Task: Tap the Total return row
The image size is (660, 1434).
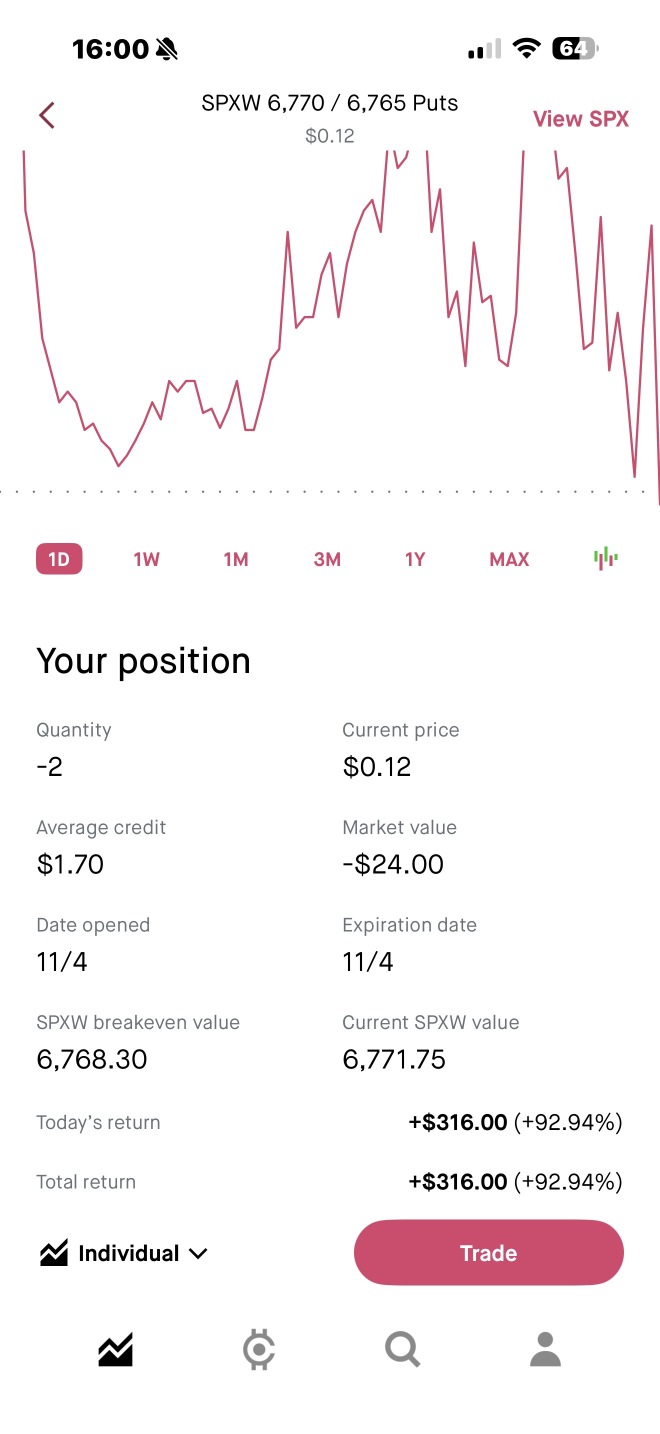Action: 330,1182
